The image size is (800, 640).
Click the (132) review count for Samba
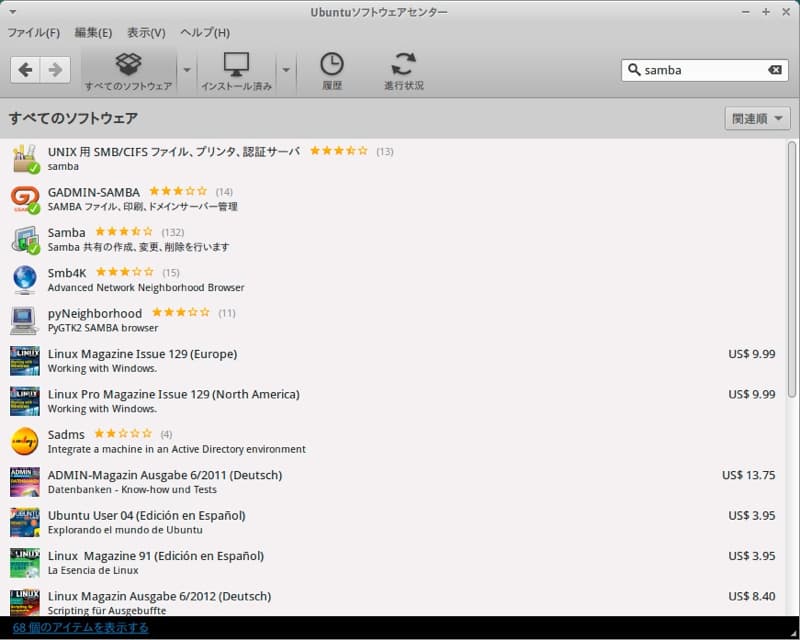(172, 232)
